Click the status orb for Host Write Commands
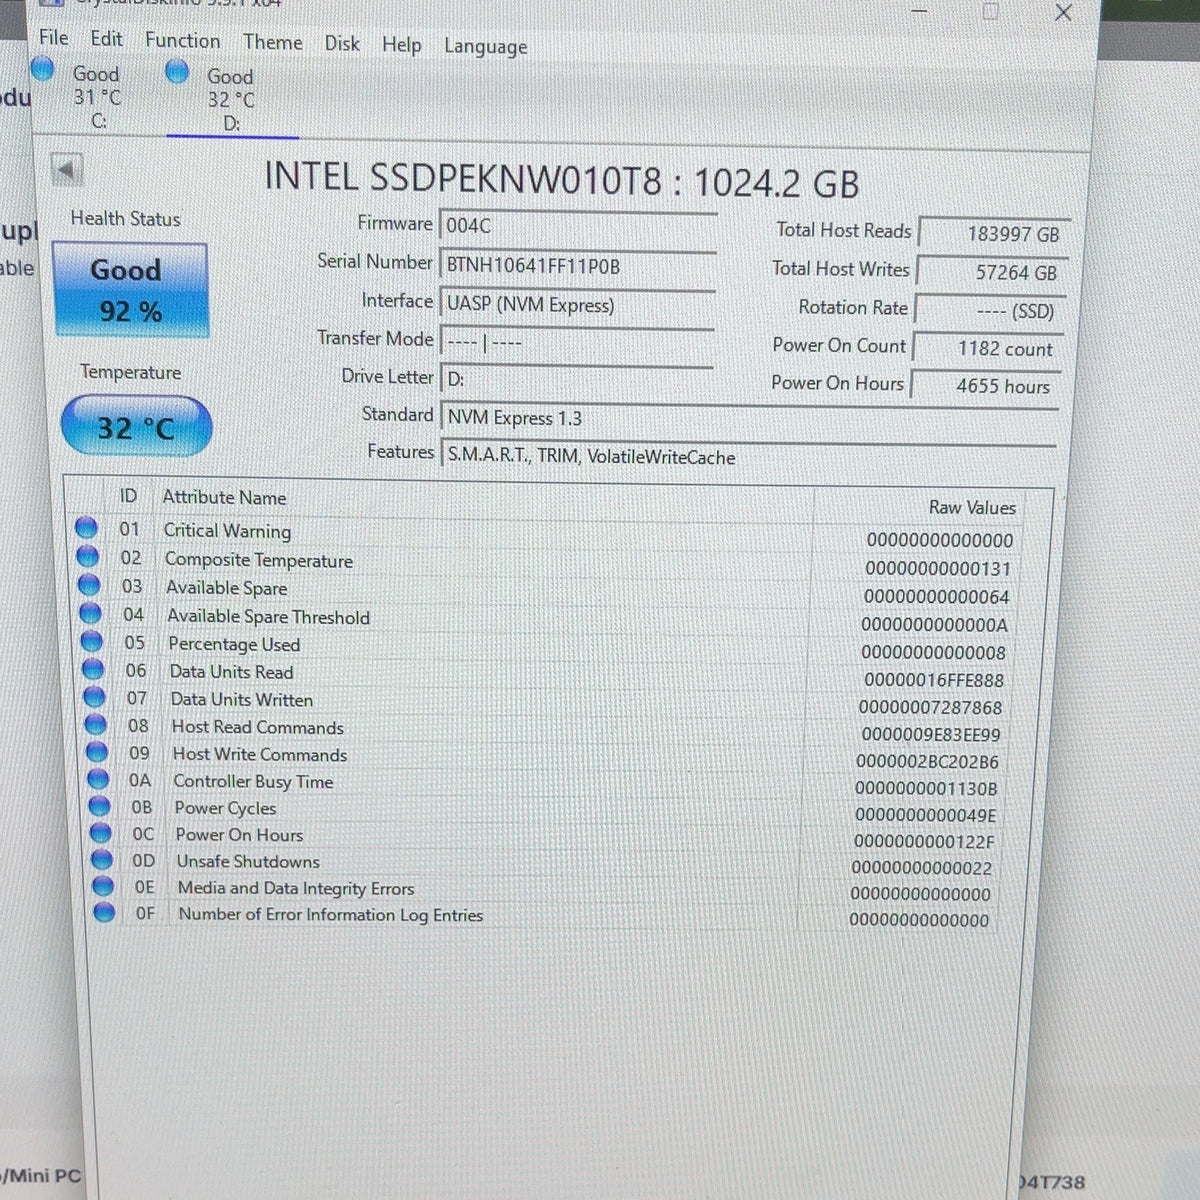Image resolution: width=1200 pixels, height=1200 pixels. pos(97,752)
